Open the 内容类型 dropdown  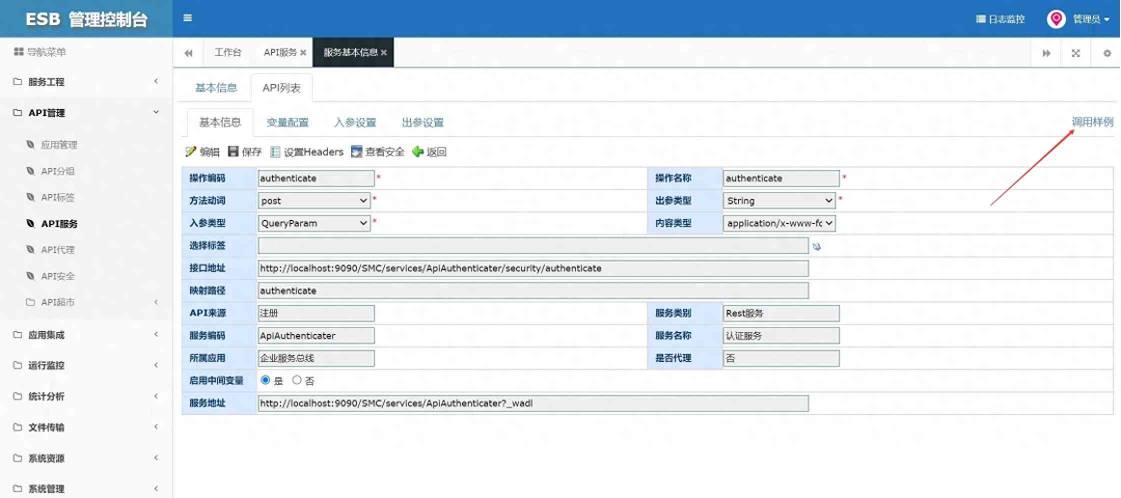[x=779, y=223]
